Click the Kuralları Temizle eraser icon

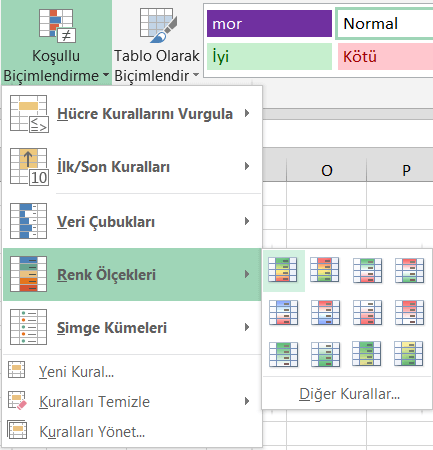tap(17, 400)
